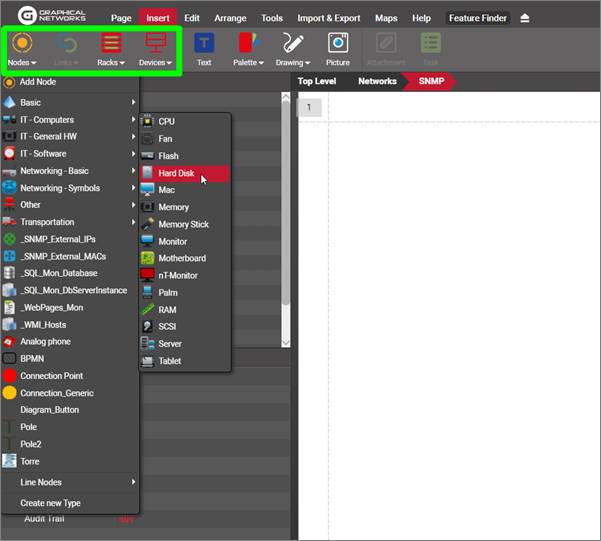Choose Memory node in submenu
601x541 pixels.
185,207
